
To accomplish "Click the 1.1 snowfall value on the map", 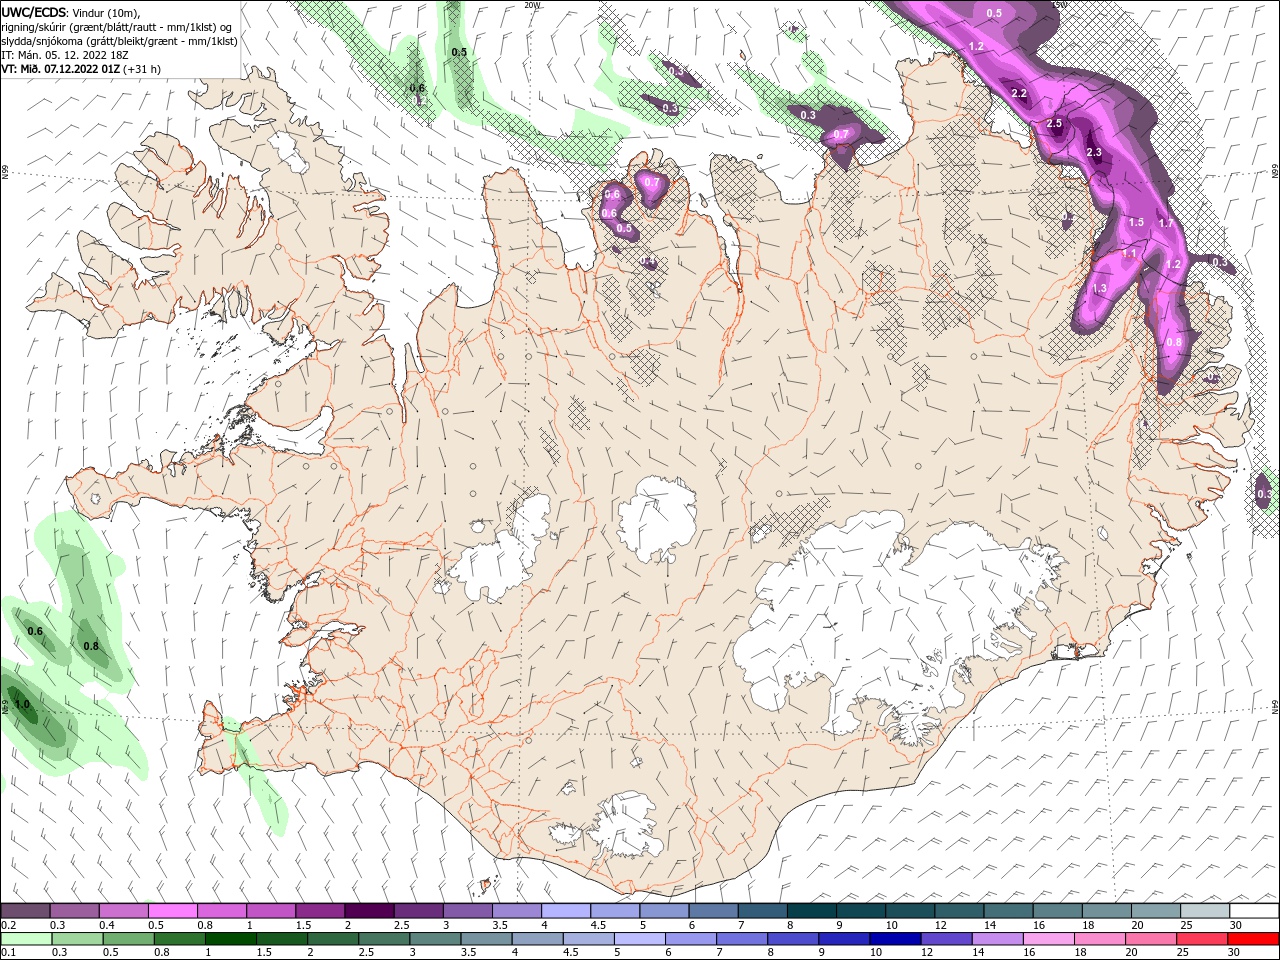I will (x=1129, y=254).
